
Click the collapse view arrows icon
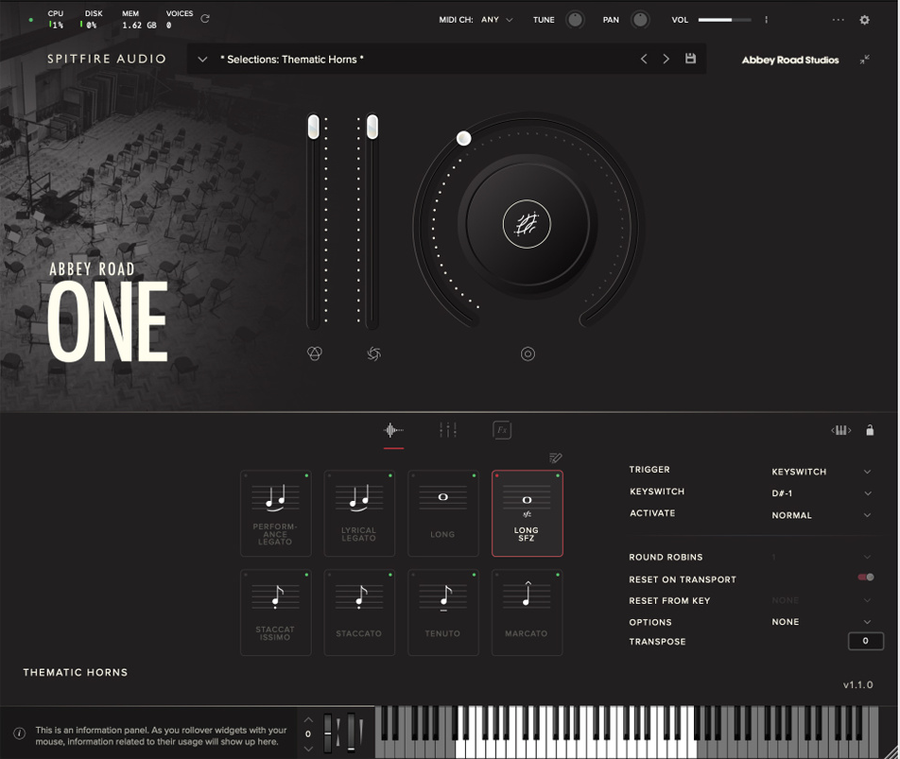[864, 59]
